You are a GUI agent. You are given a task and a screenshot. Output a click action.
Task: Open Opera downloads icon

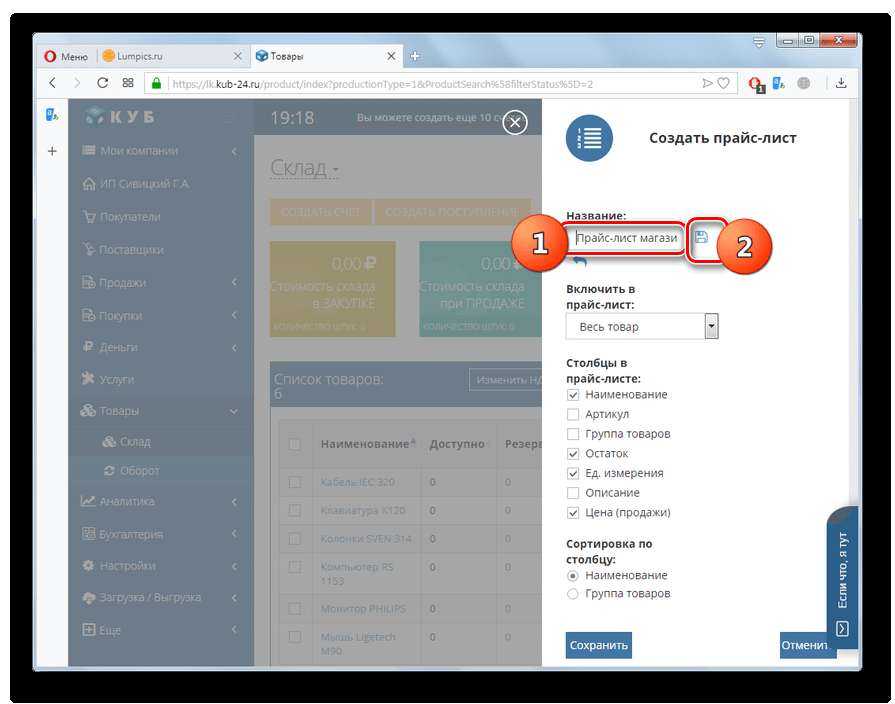pos(841,83)
